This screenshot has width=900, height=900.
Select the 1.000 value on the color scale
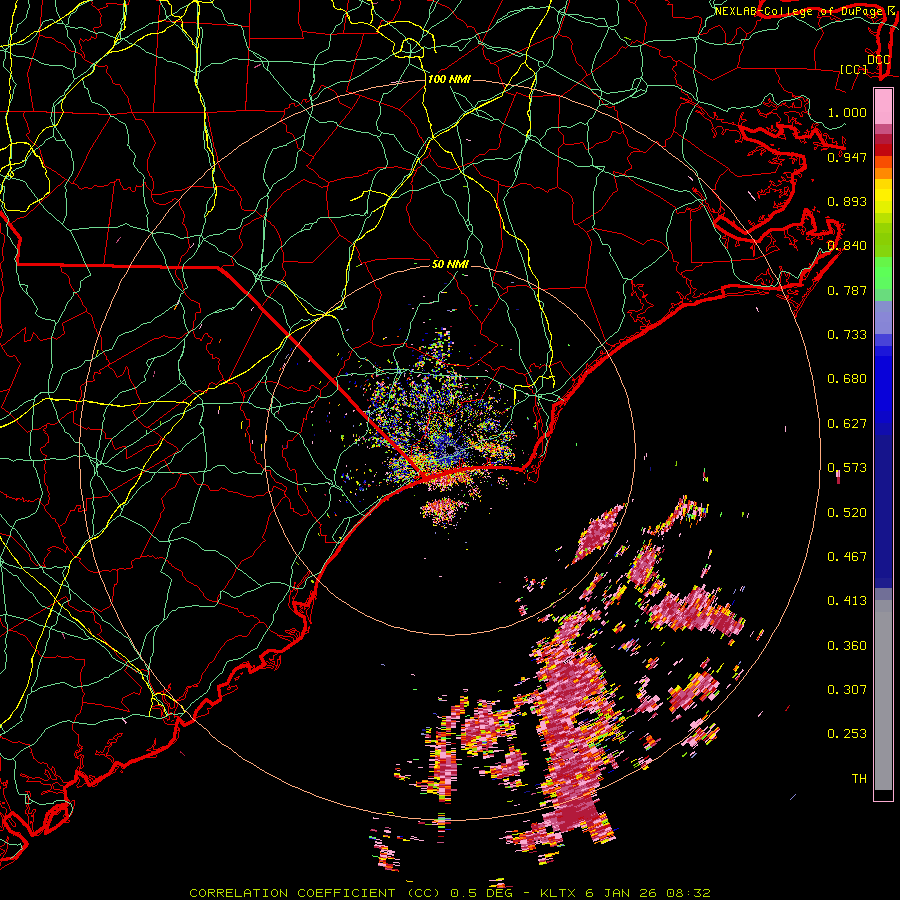[x=847, y=112]
